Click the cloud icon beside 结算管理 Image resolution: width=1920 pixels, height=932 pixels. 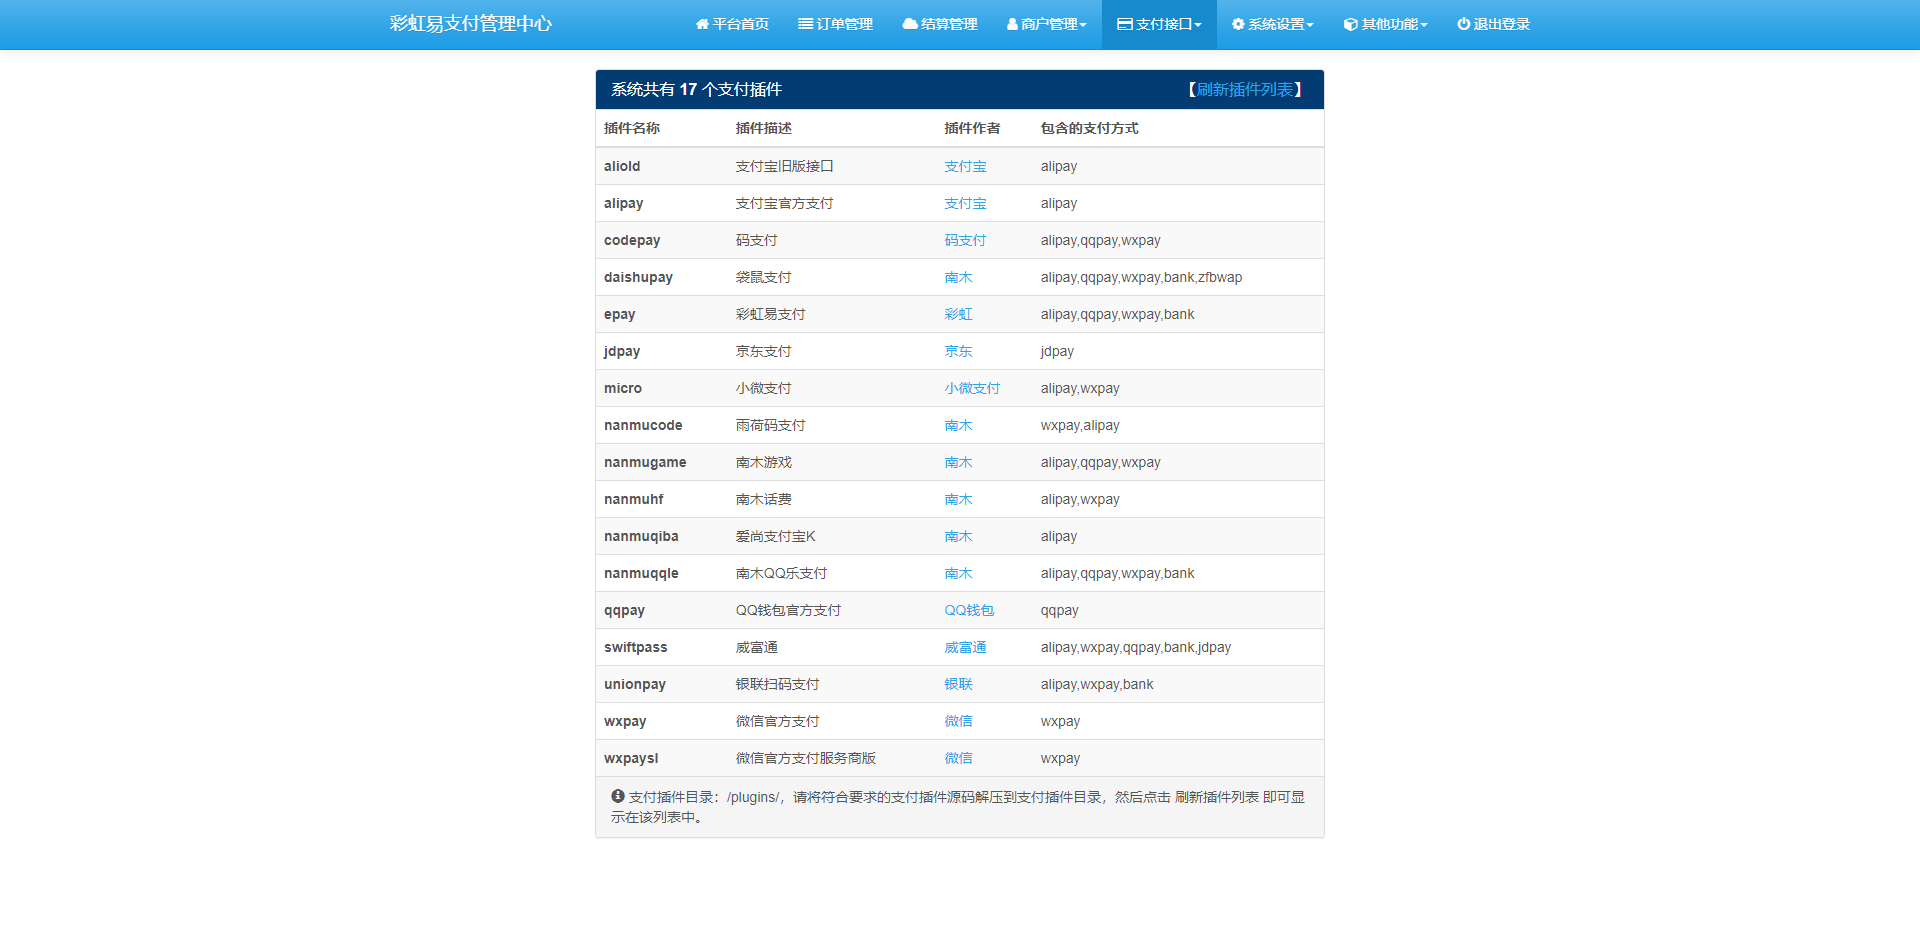click(910, 24)
